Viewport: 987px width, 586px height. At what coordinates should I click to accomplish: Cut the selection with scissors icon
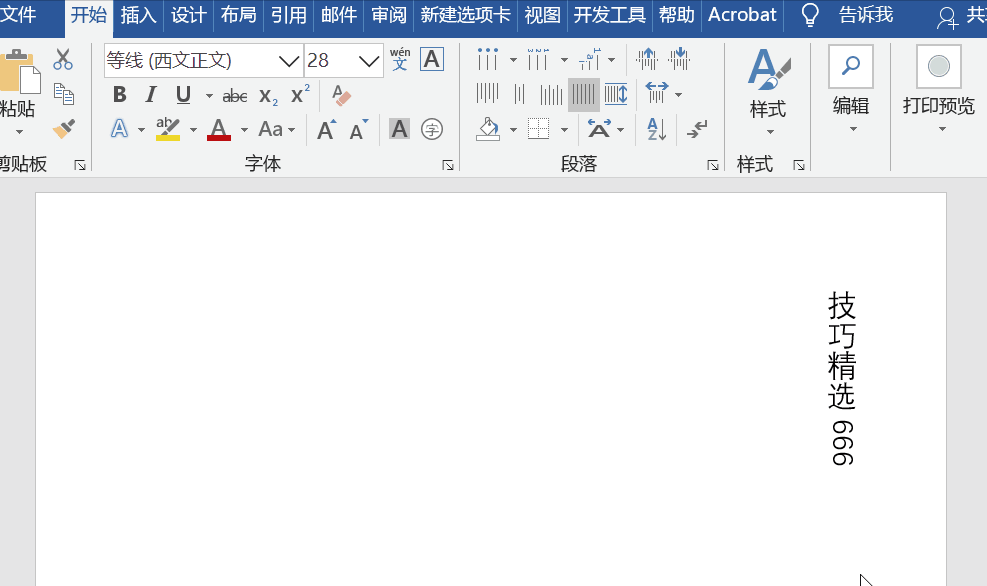pos(63,59)
